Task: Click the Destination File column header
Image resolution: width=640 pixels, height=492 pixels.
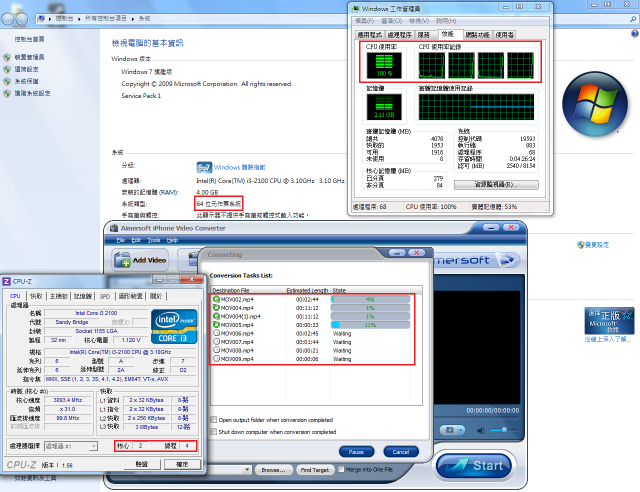Action: click(248, 290)
